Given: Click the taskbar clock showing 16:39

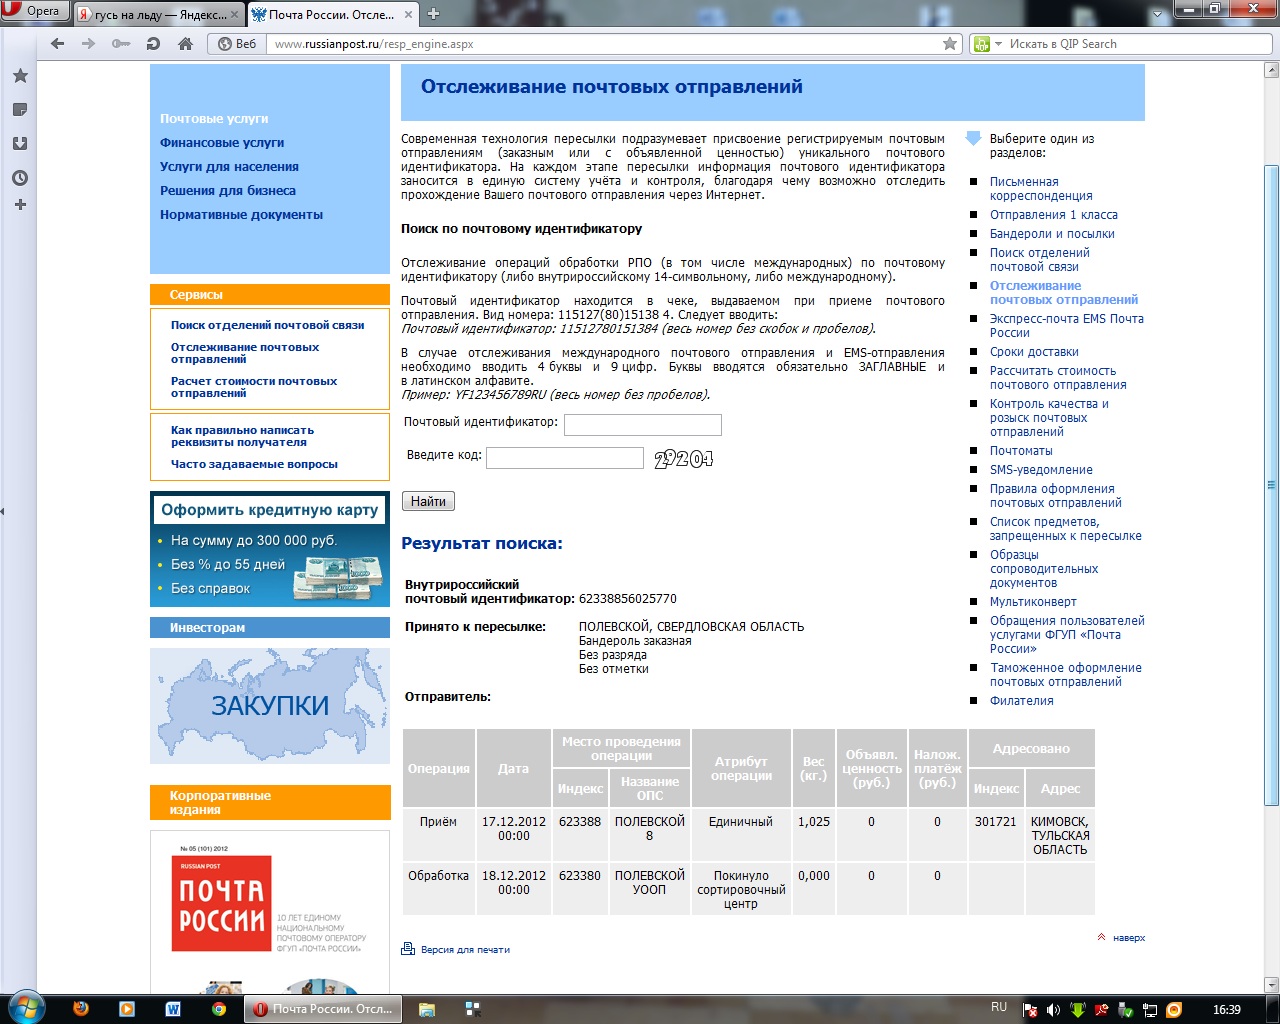Looking at the screenshot, I should pyautogui.click(x=1227, y=1010).
